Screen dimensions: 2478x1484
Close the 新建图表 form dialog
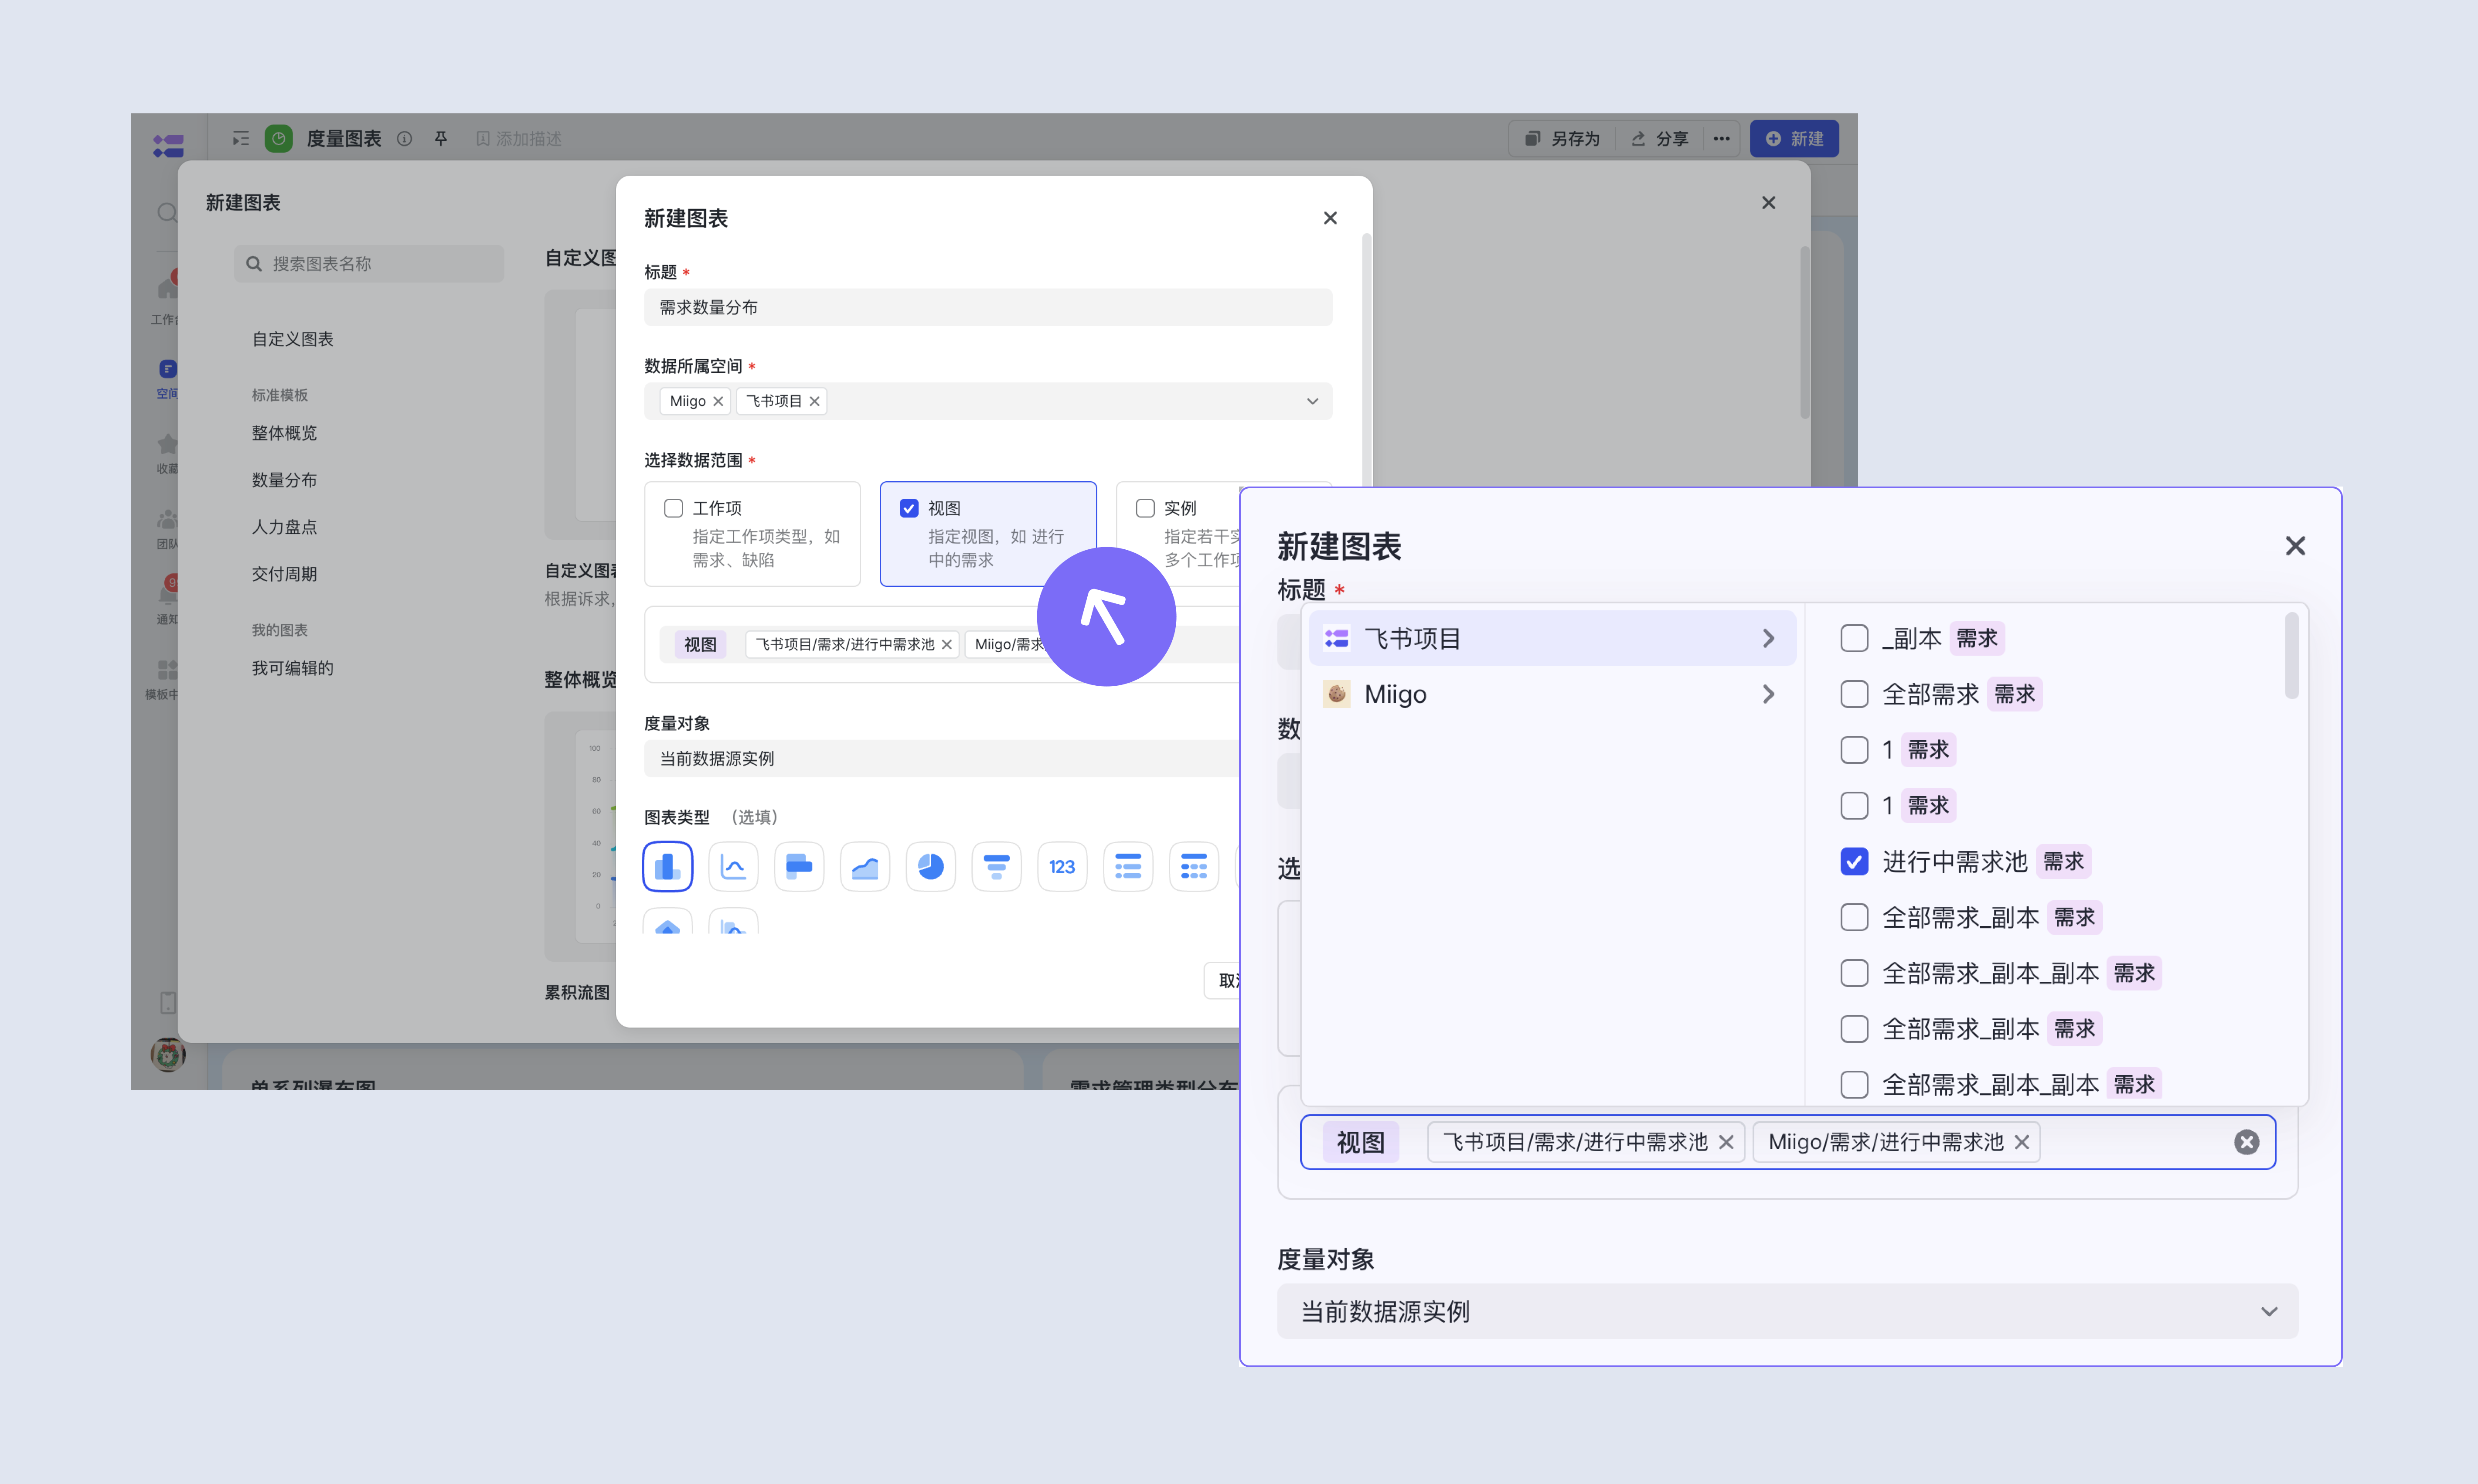coord(1330,218)
